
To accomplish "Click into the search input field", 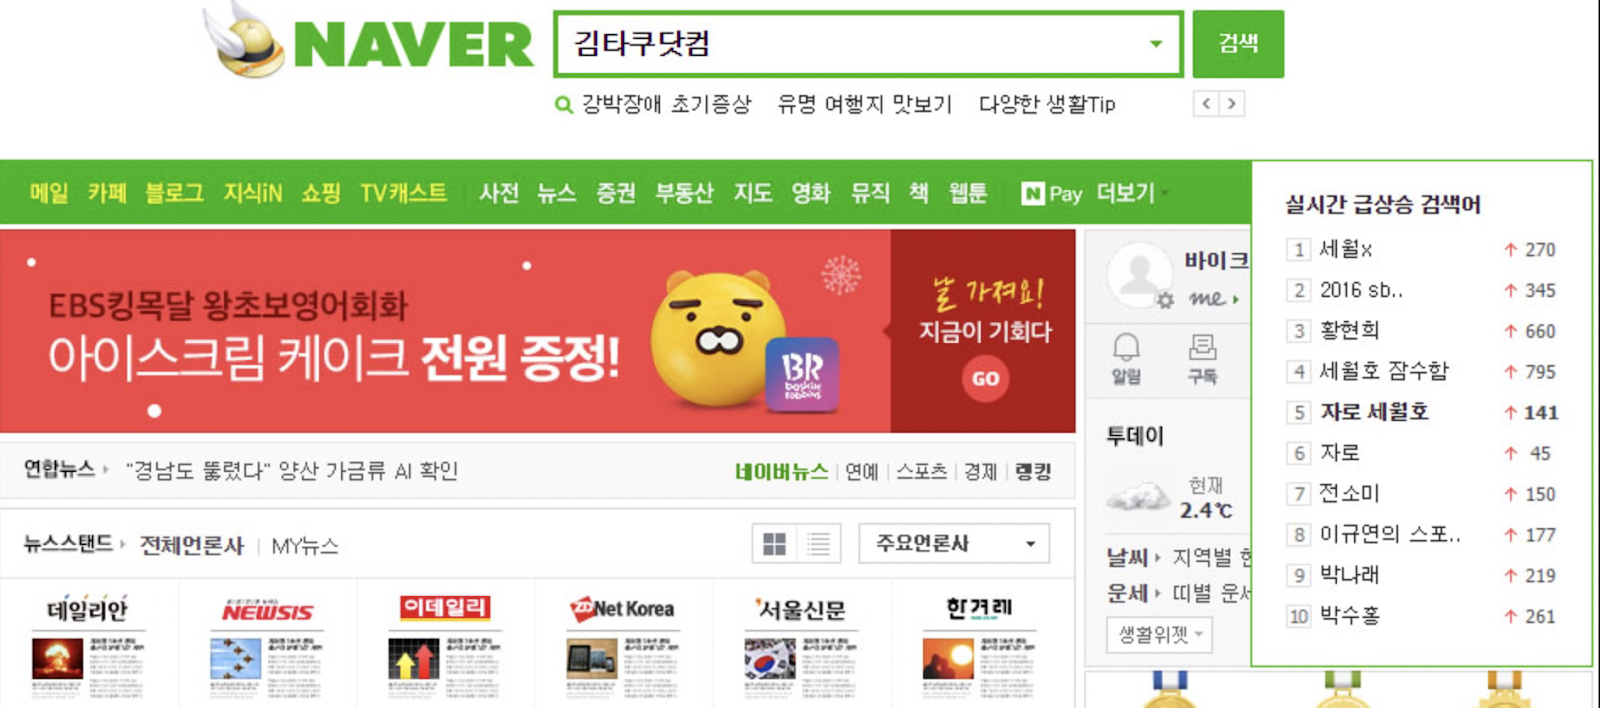I will coord(850,44).
